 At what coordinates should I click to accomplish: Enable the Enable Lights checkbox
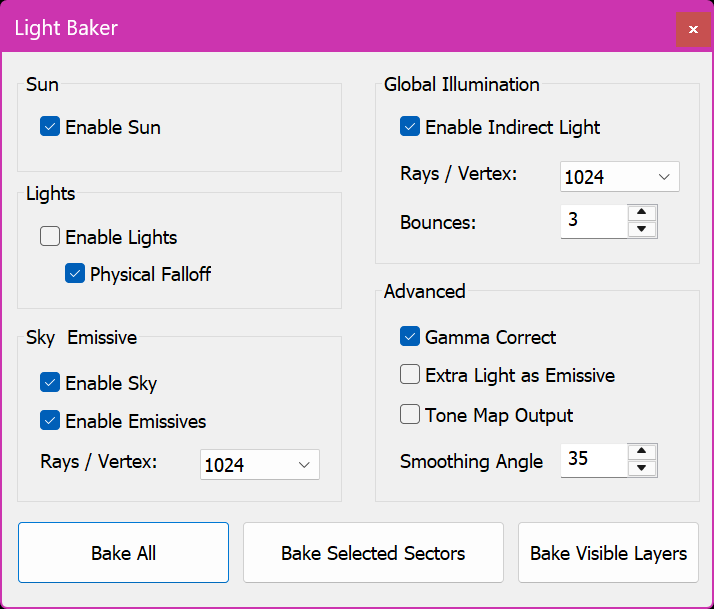pos(50,237)
